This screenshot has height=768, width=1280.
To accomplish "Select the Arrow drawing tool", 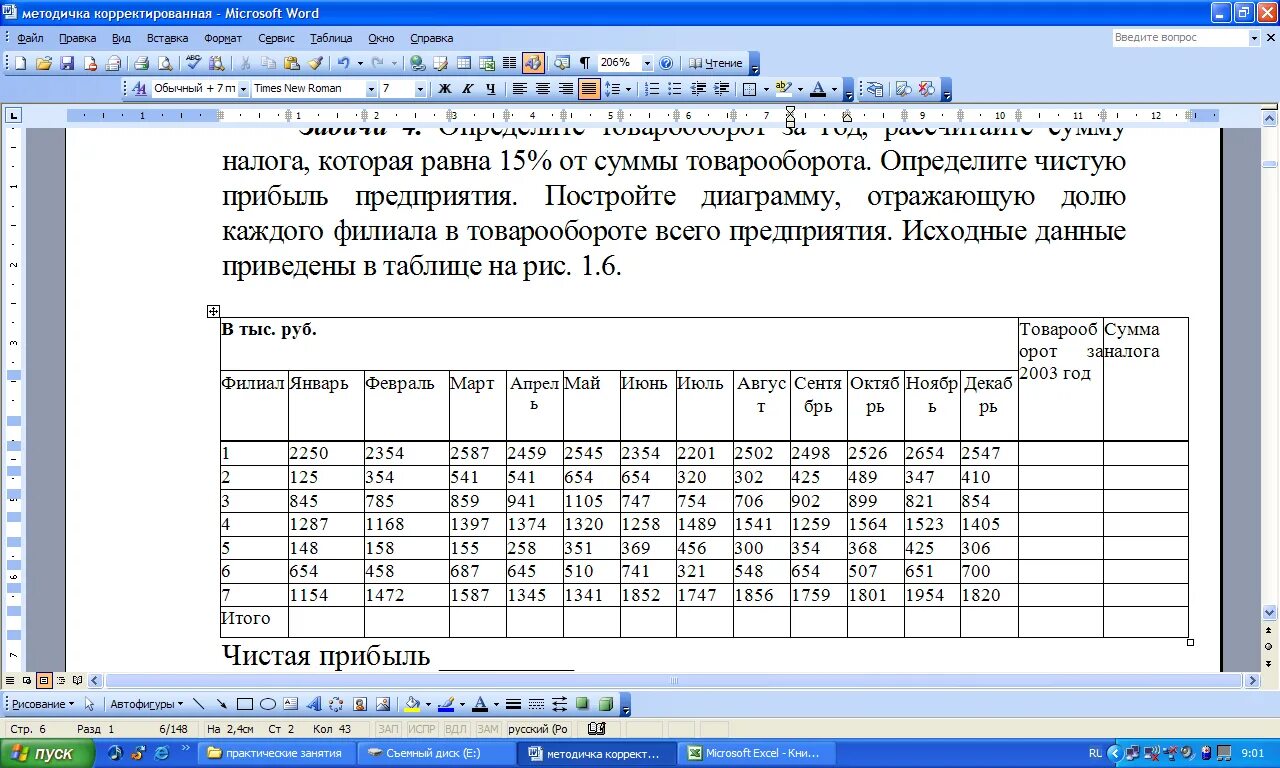I will (221, 704).
